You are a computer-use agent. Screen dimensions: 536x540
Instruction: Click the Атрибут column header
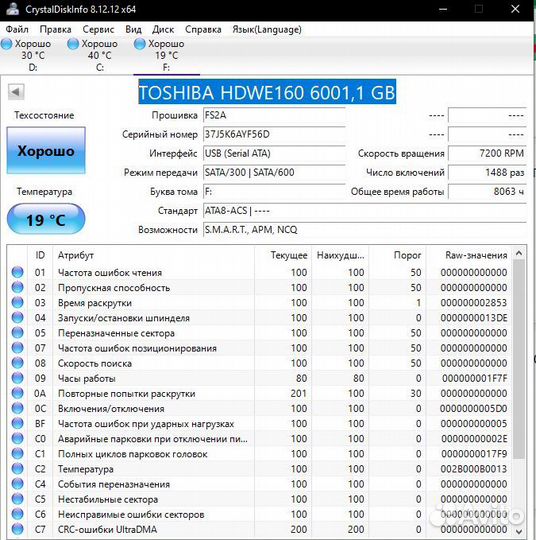(x=154, y=255)
